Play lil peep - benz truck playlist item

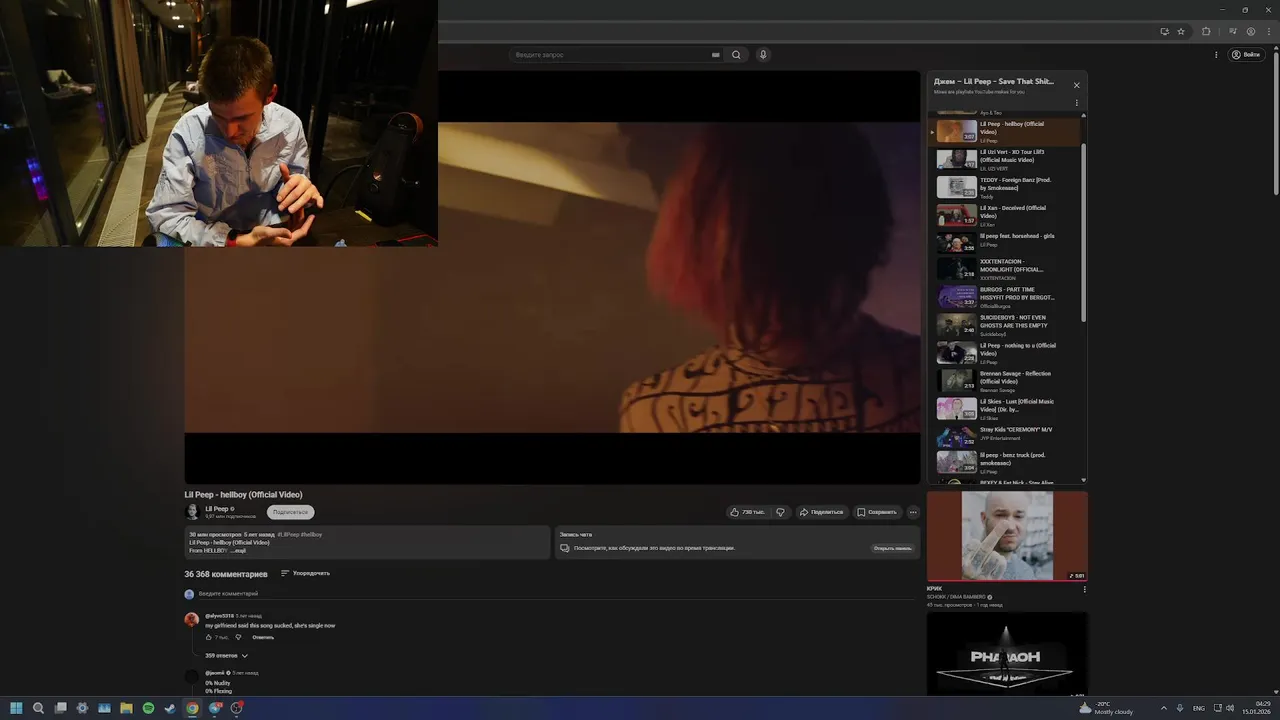pos(1004,463)
